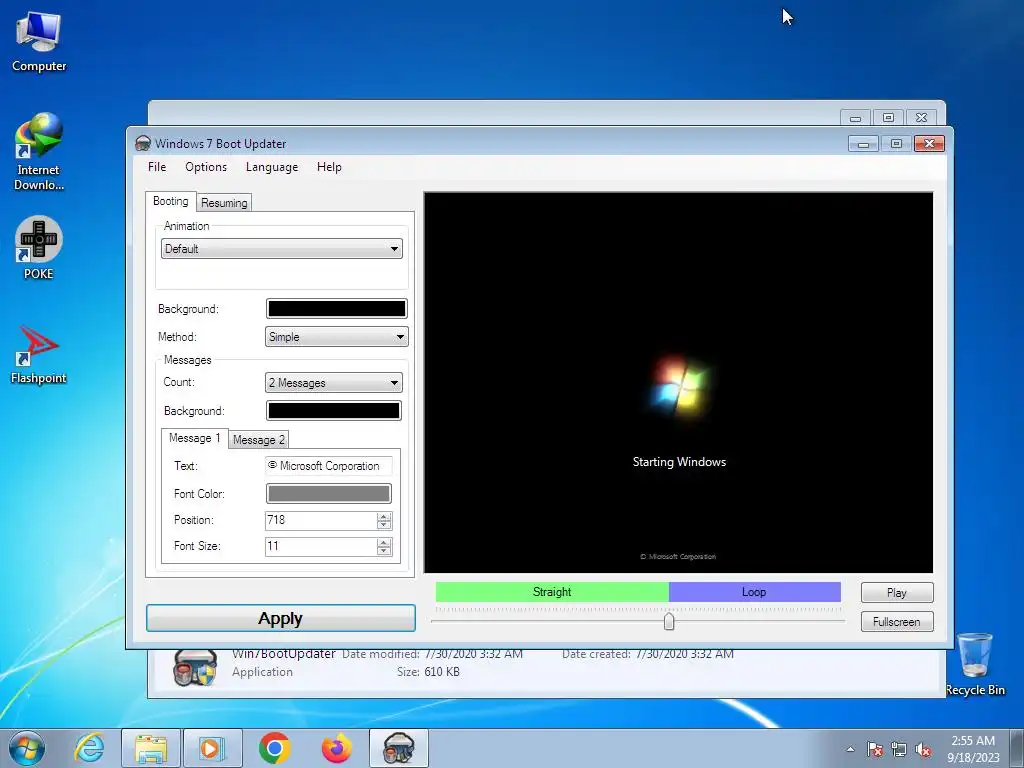Screen dimensions: 1024x768
Task: Minimize the Windows 7 Boot Updater window
Action: click(x=863, y=144)
